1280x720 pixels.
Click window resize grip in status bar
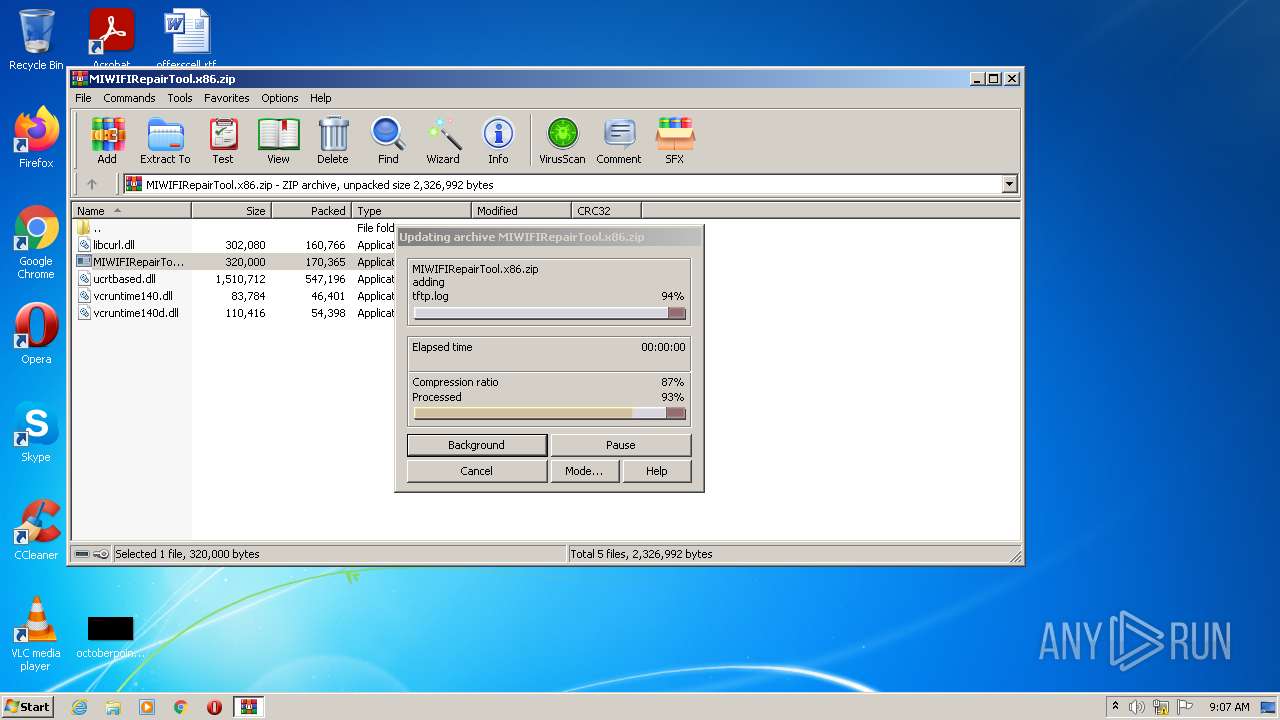point(1015,556)
